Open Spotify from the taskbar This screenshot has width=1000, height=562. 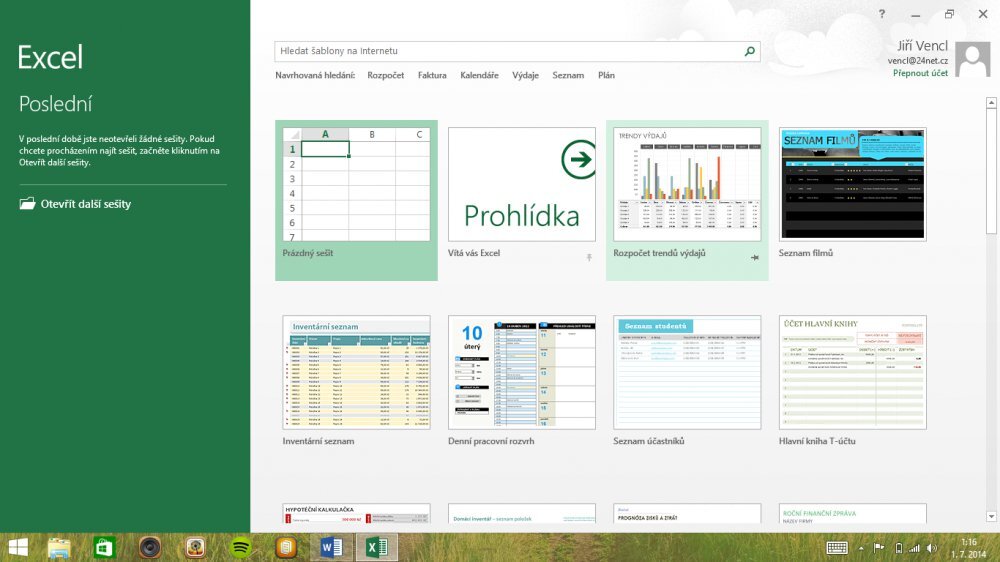pos(240,547)
